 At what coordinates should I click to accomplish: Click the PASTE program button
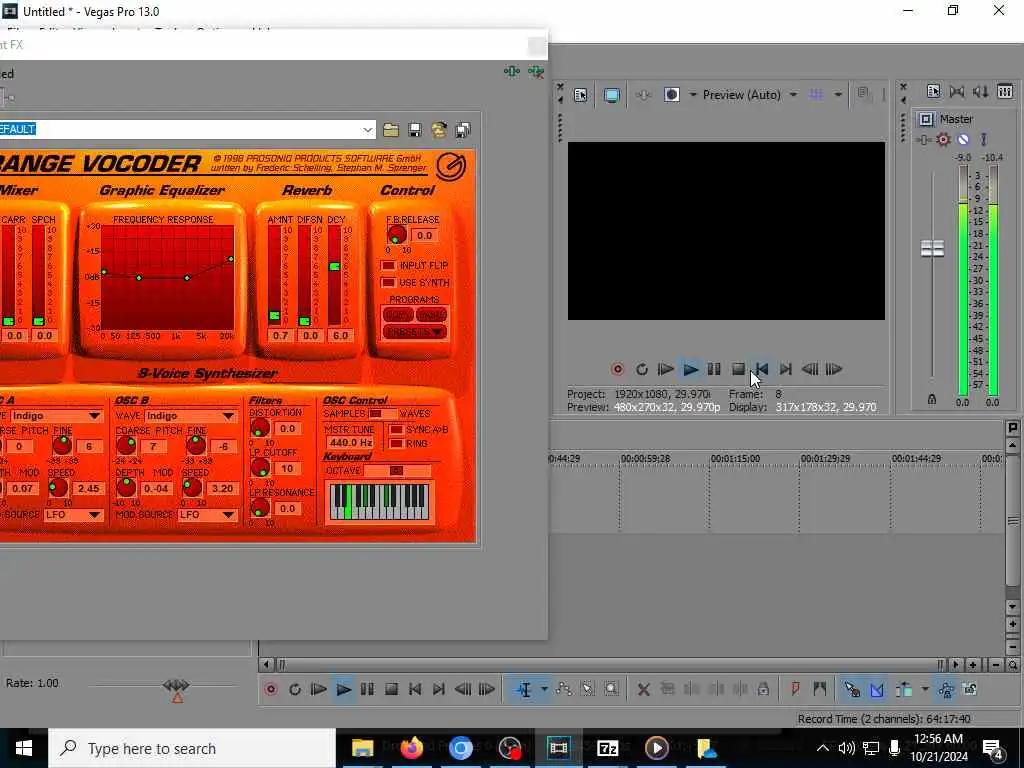coord(431,315)
